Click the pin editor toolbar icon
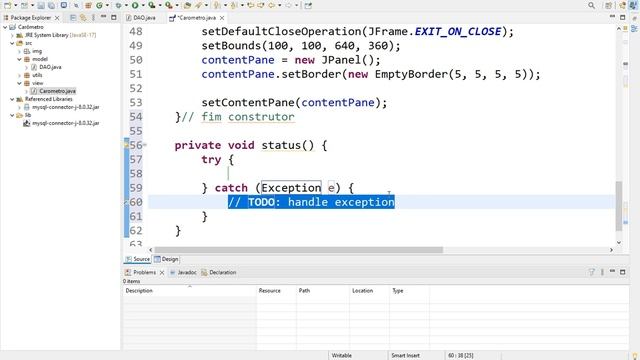This screenshot has width=640, height=360. coord(308,5)
